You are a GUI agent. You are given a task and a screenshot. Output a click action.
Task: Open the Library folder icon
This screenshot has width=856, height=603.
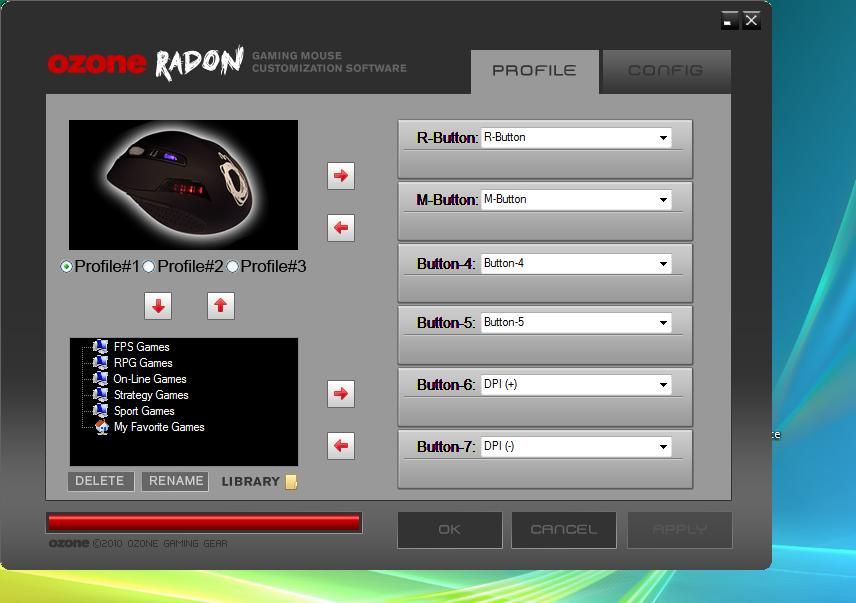point(292,481)
